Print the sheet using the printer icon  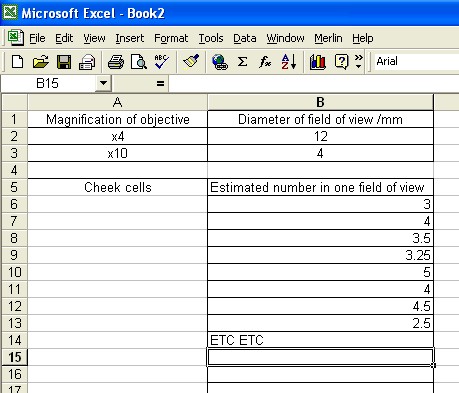click(116, 62)
